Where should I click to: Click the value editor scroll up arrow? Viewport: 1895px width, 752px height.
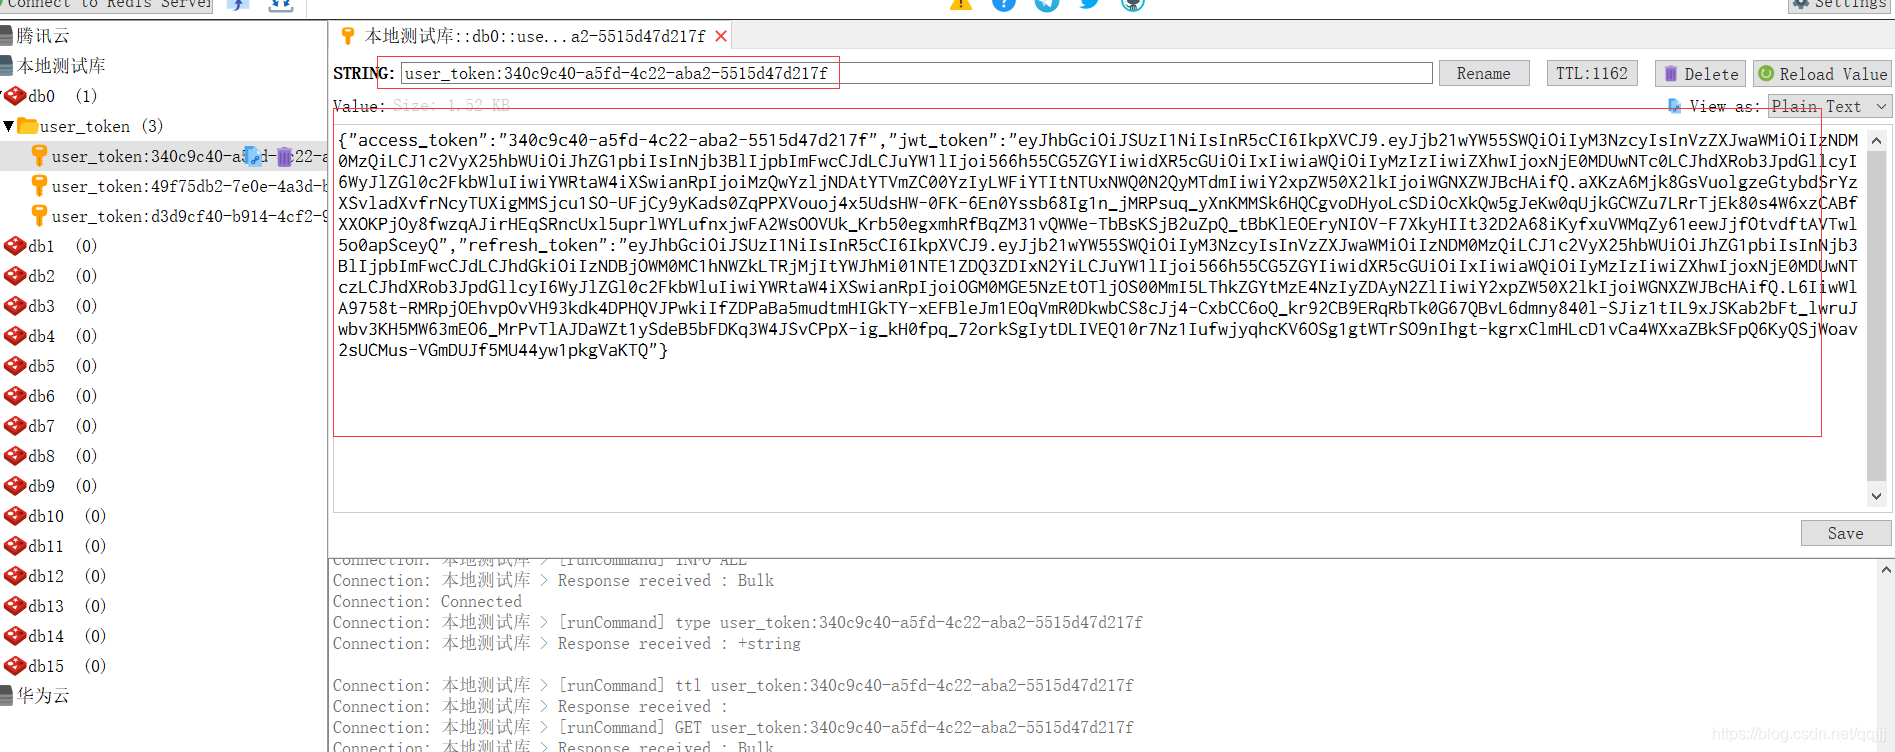click(x=1876, y=140)
